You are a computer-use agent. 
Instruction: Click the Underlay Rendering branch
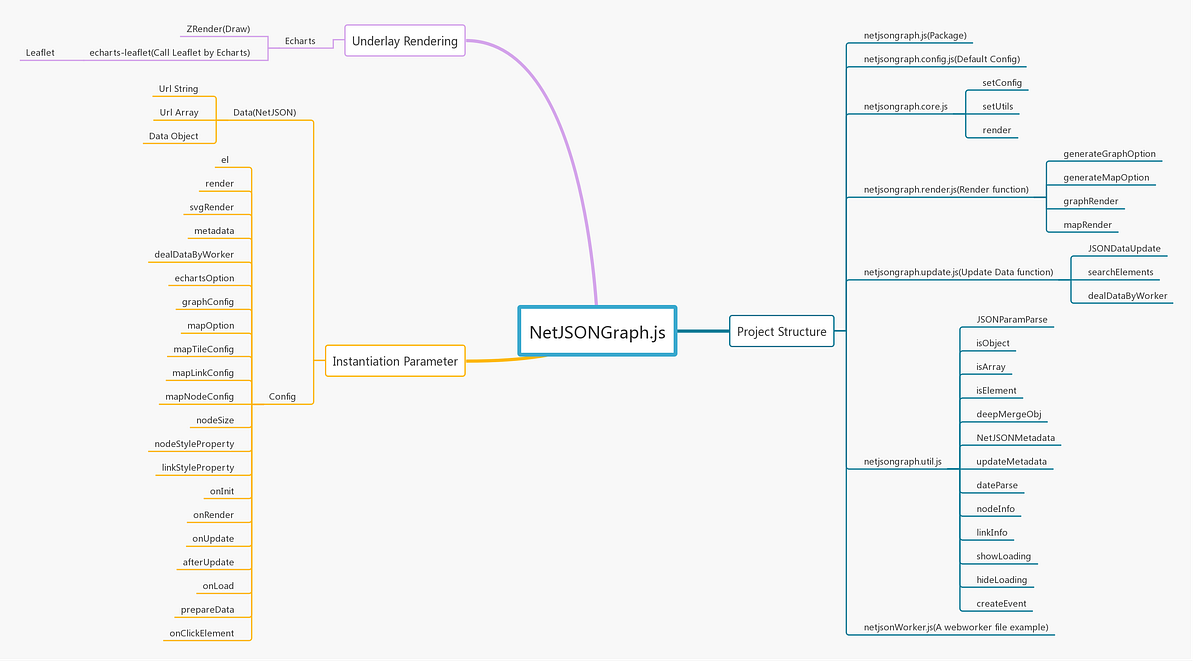tap(404, 41)
